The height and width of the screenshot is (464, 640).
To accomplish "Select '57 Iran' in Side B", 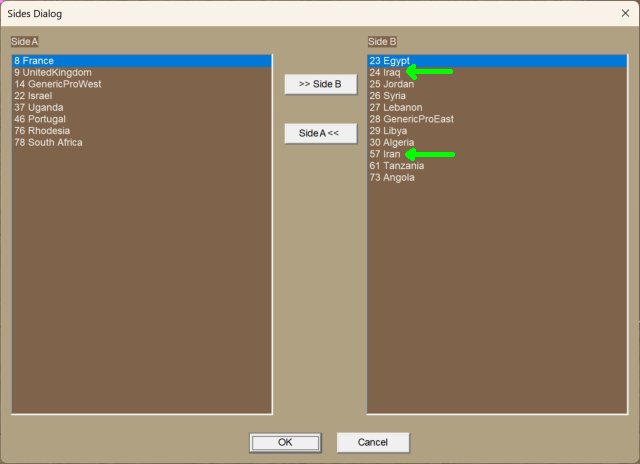I will tap(497, 154).
